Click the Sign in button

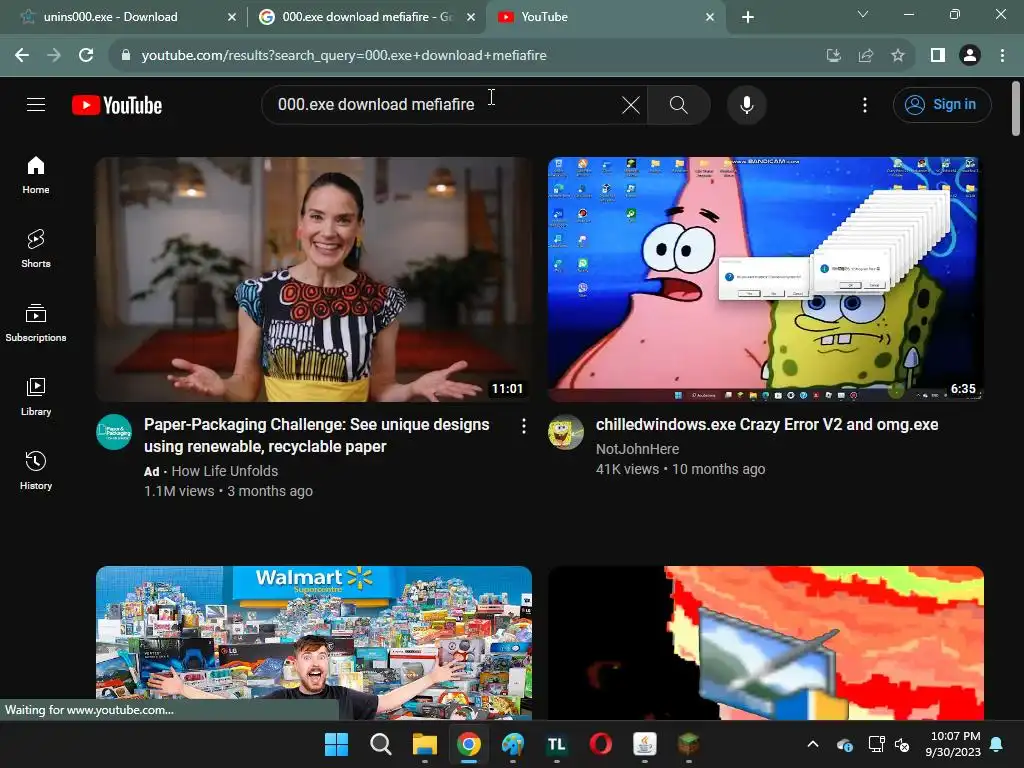pos(942,104)
